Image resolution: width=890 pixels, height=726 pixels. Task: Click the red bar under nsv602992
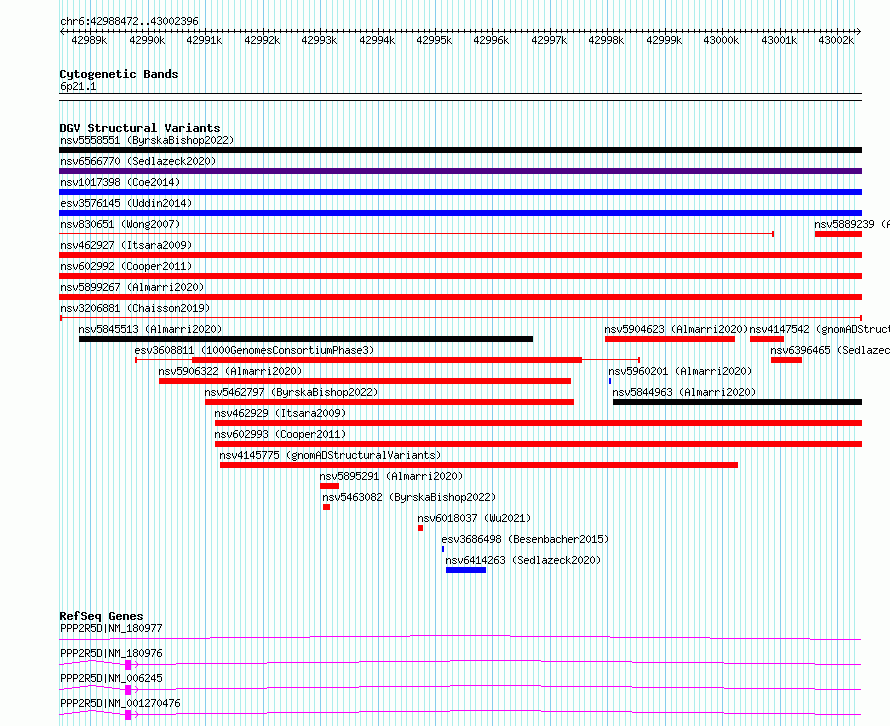pos(460,276)
